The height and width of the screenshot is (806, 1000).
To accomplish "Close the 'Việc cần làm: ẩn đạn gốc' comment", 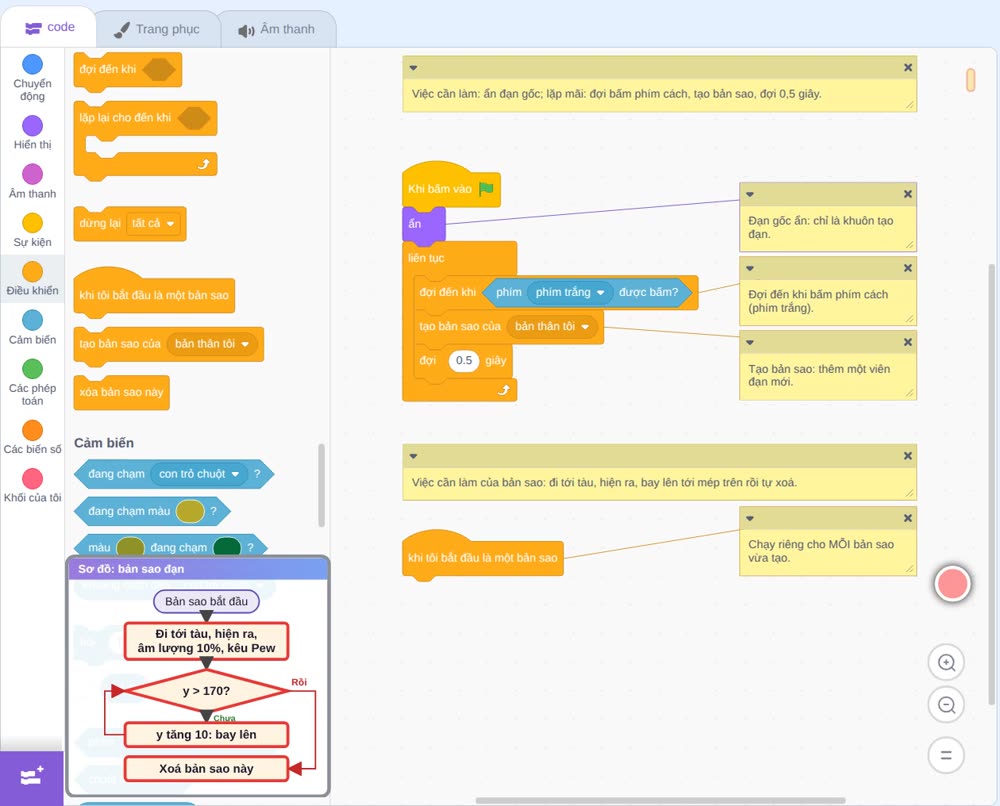I will click(x=908, y=68).
